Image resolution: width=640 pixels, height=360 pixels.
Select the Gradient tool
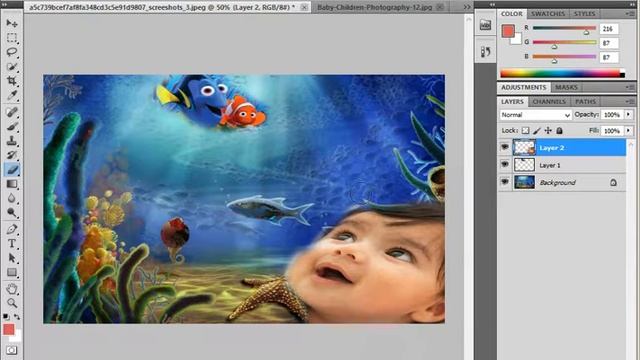(12, 184)
